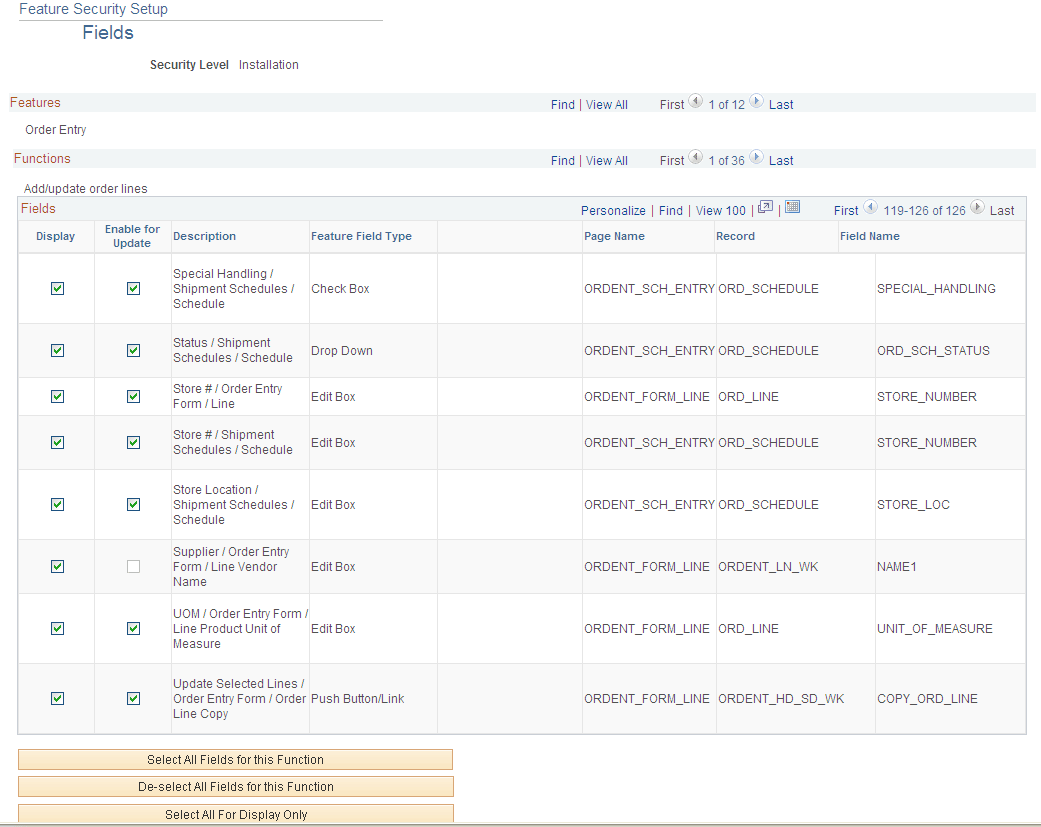Uncheck Display for SPECIAL_HANDLING row
Image resolution: width=1041 pixels, height=827 pixels.
(58, 288)
